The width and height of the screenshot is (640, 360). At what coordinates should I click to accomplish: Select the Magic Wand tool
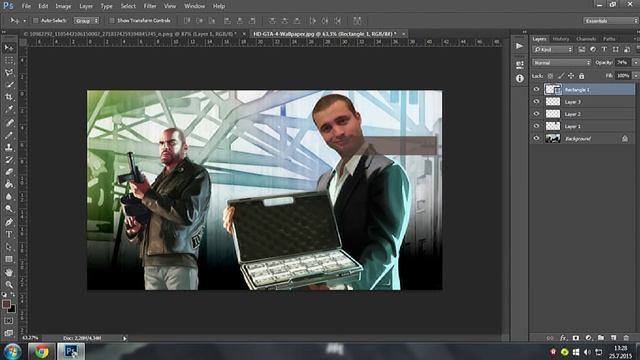[9, 85]
